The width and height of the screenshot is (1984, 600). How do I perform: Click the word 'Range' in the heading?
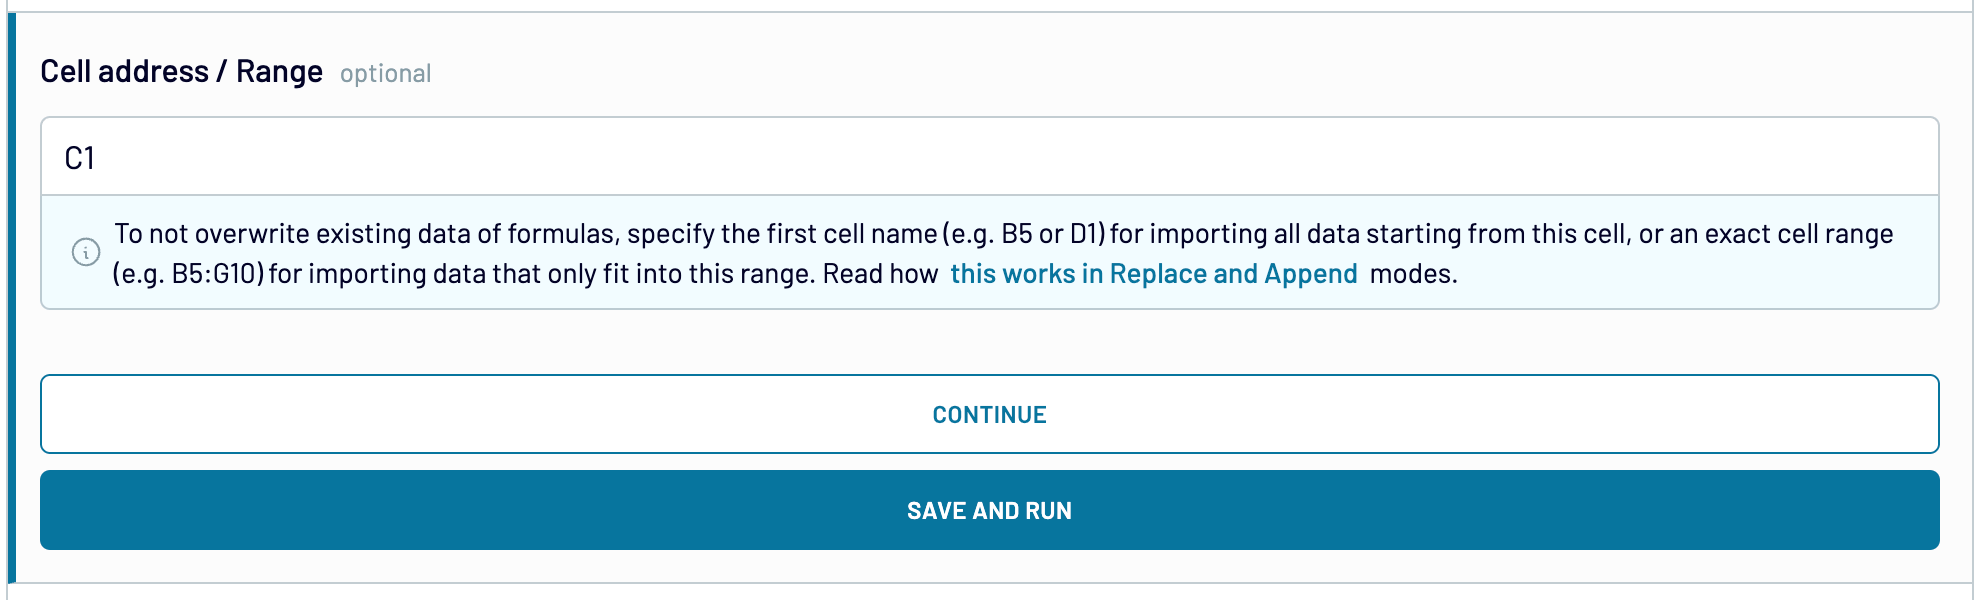pos(279,72)
